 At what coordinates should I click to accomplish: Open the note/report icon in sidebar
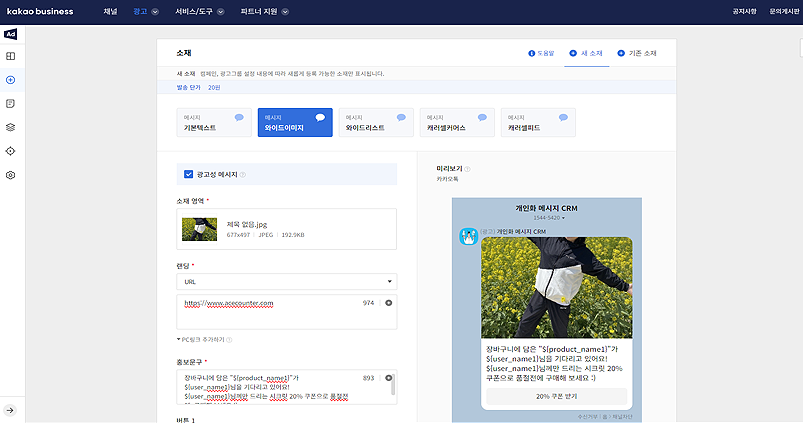point(10,103)
